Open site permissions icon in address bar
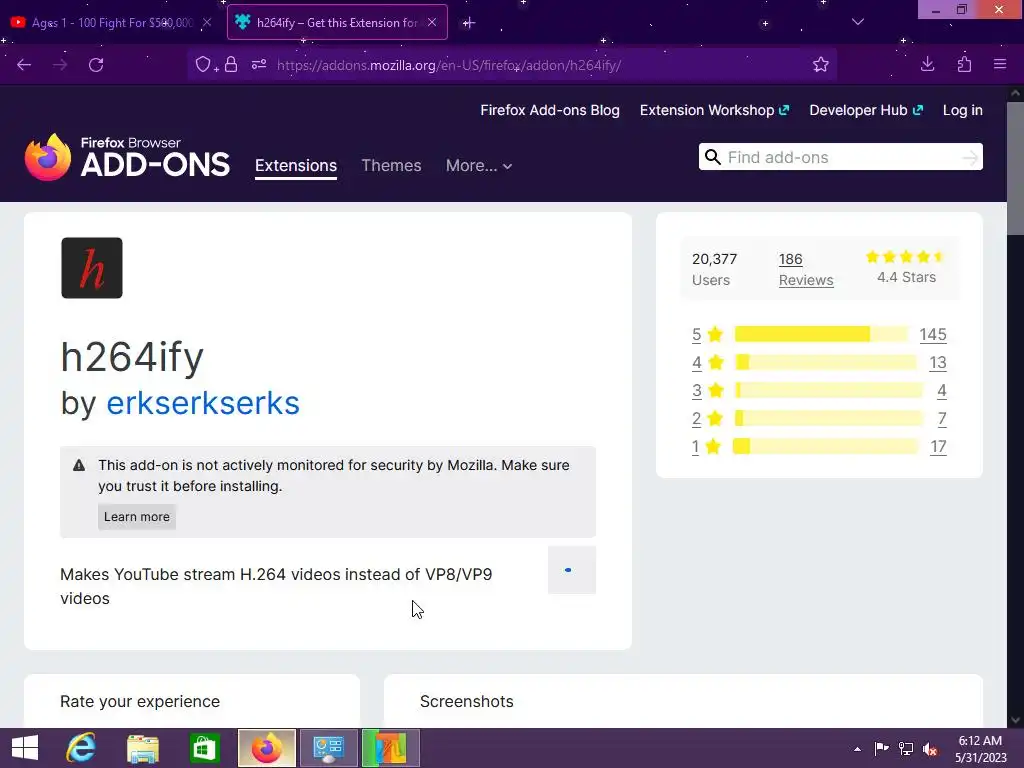The image size is (1024, 768). (259, 65)
